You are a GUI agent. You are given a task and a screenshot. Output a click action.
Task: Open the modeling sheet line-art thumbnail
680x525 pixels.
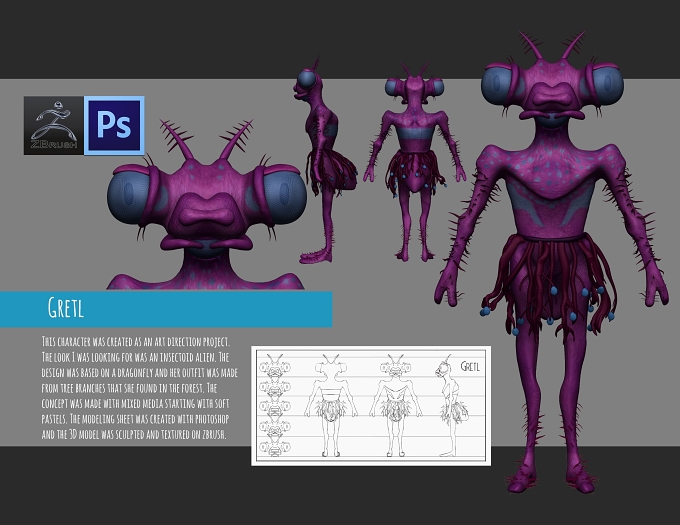pyautogui.click(x=371, y=406)
